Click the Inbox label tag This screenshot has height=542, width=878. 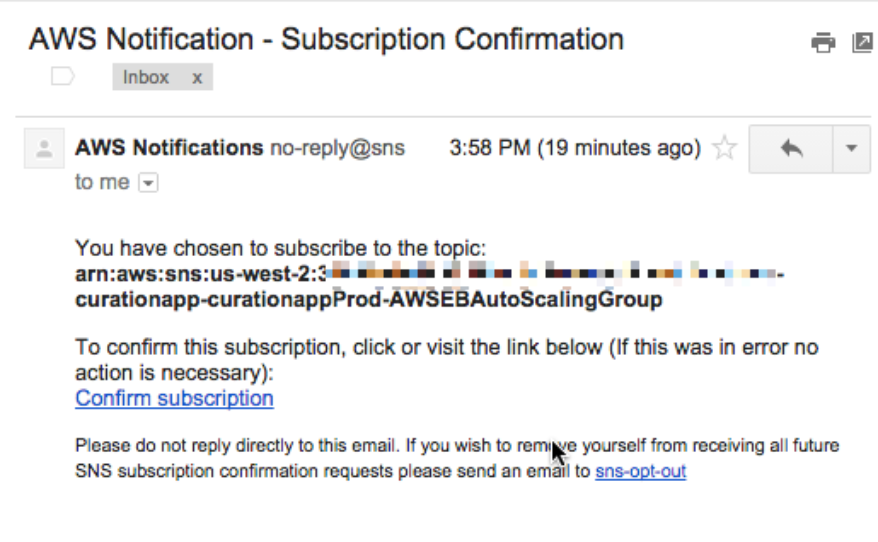pos(146,77)
